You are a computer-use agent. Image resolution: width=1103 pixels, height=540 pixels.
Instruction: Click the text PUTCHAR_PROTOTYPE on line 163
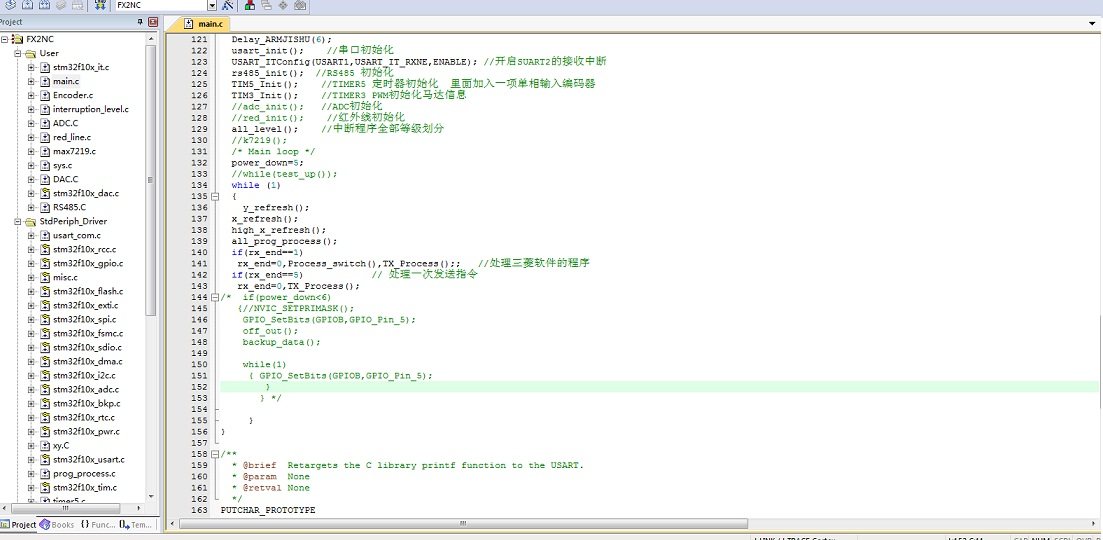[x=268, y=510]
